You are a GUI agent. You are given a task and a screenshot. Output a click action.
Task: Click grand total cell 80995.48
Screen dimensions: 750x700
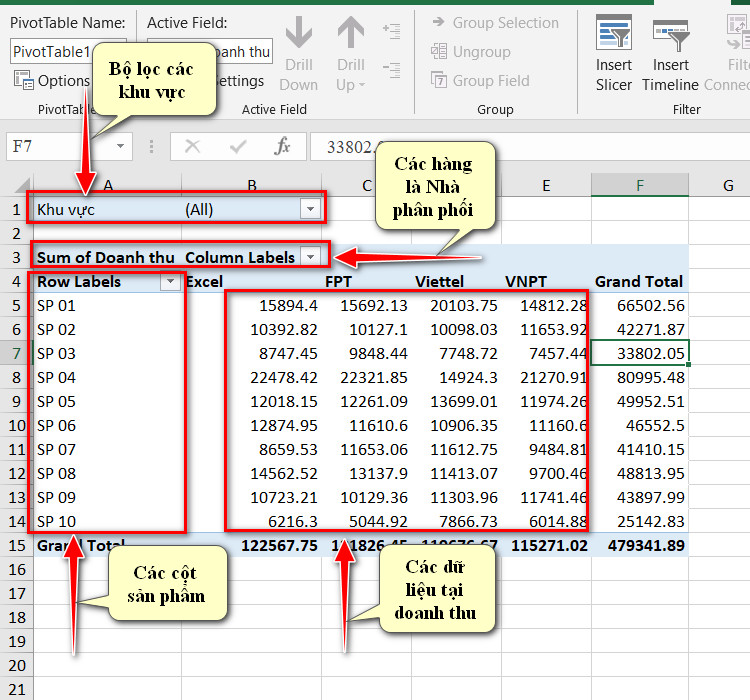tap(640, 377)
